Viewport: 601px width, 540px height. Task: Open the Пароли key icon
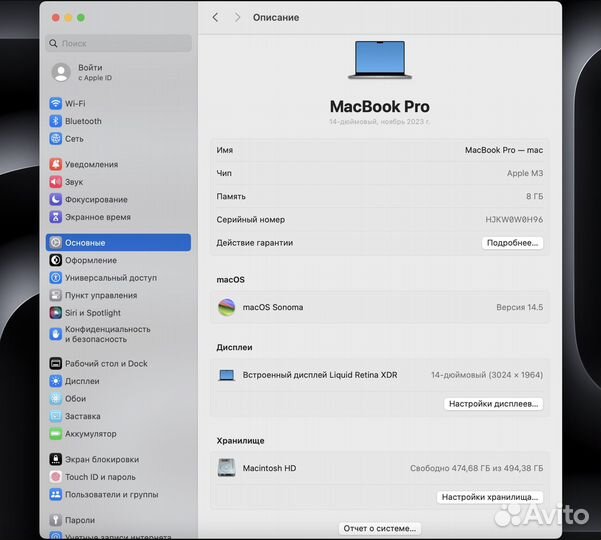tap(56, 520)
